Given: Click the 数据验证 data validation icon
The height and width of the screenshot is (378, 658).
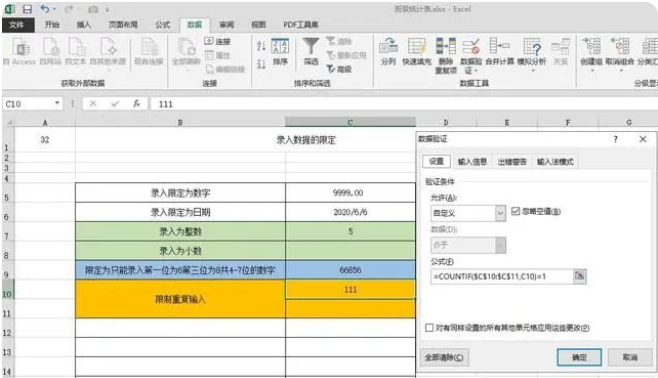Looking at the screenshot, I should click(x=471, y=47).
